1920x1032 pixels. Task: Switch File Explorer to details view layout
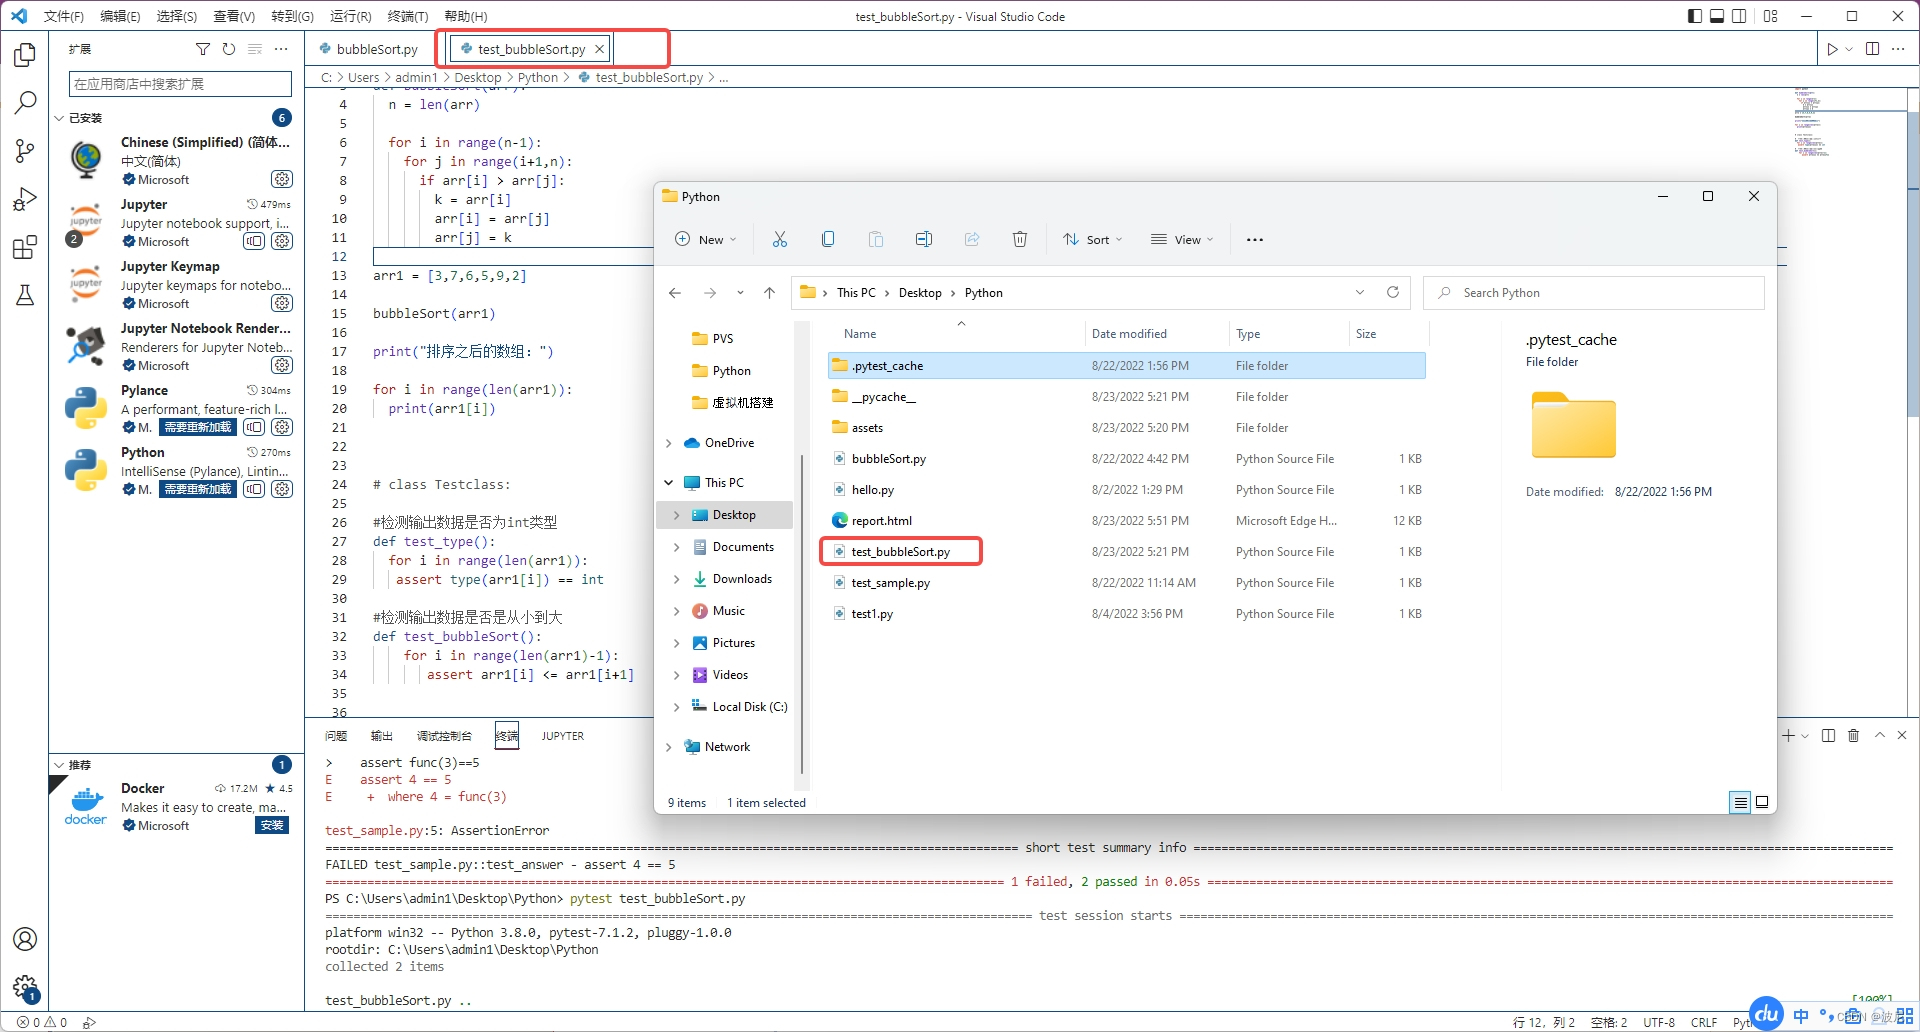(x=1740, y=802)
